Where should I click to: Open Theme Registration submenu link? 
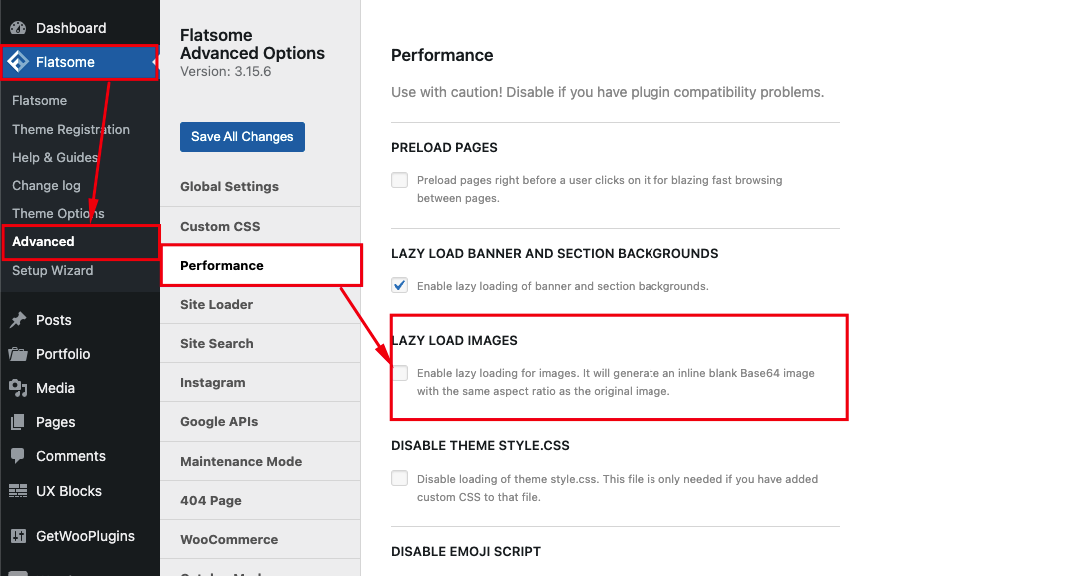[x=70, y=129]
